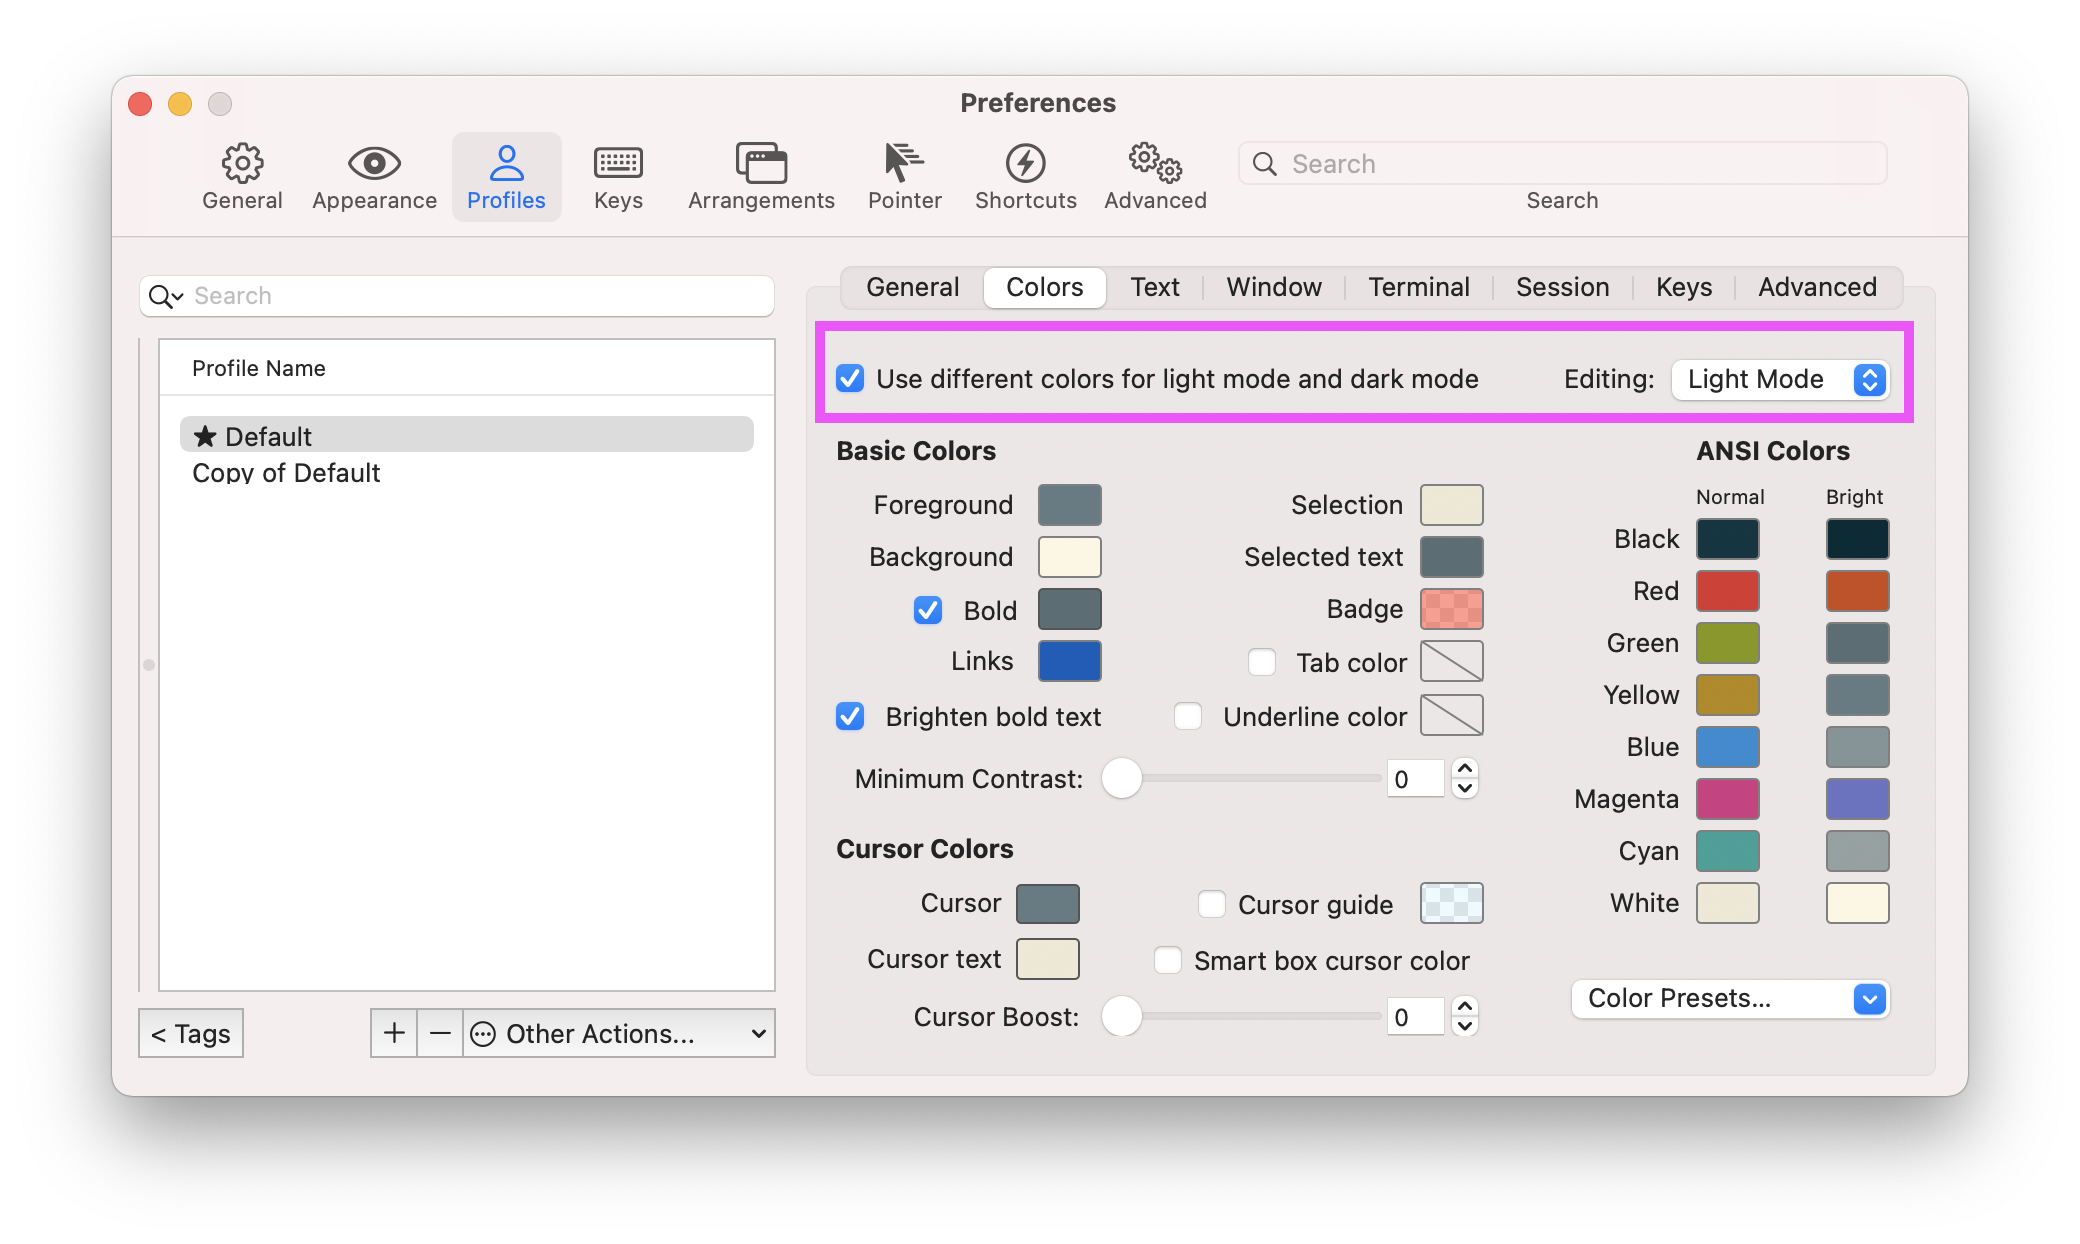2080x1244 pixels.
Task: Enable the Cursor guide checkbox
Action: [x=1212, y=904]
